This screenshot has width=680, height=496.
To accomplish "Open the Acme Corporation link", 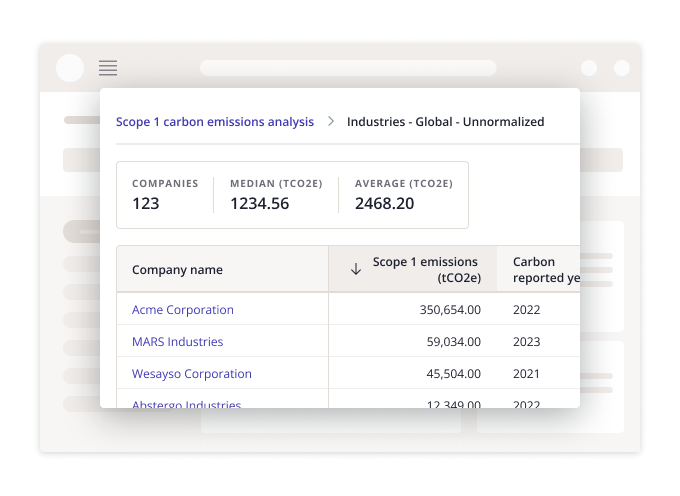I will coord(183,310).
